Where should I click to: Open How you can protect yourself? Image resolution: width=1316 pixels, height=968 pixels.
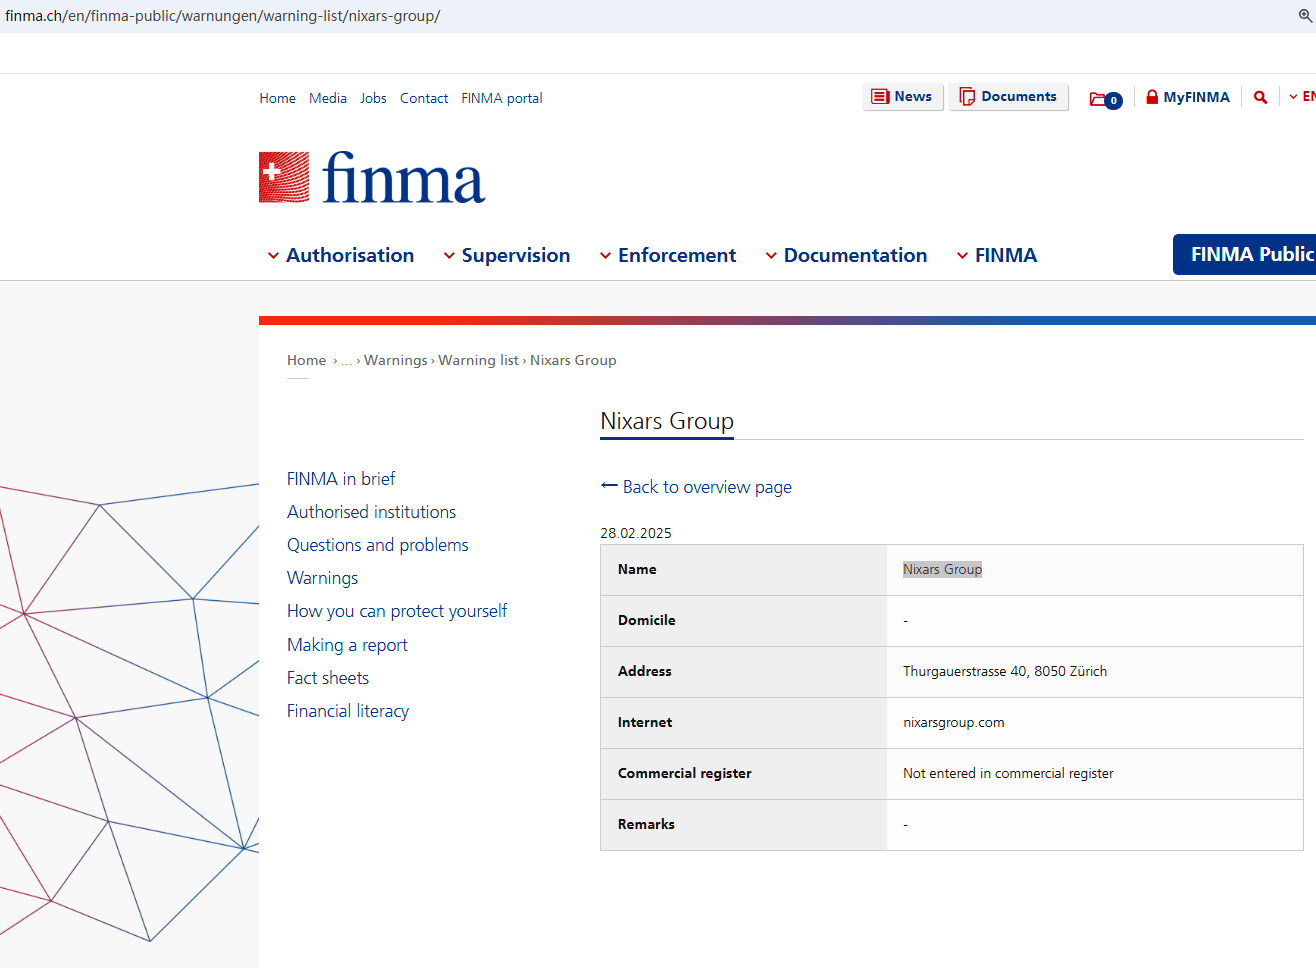[397, 611]
